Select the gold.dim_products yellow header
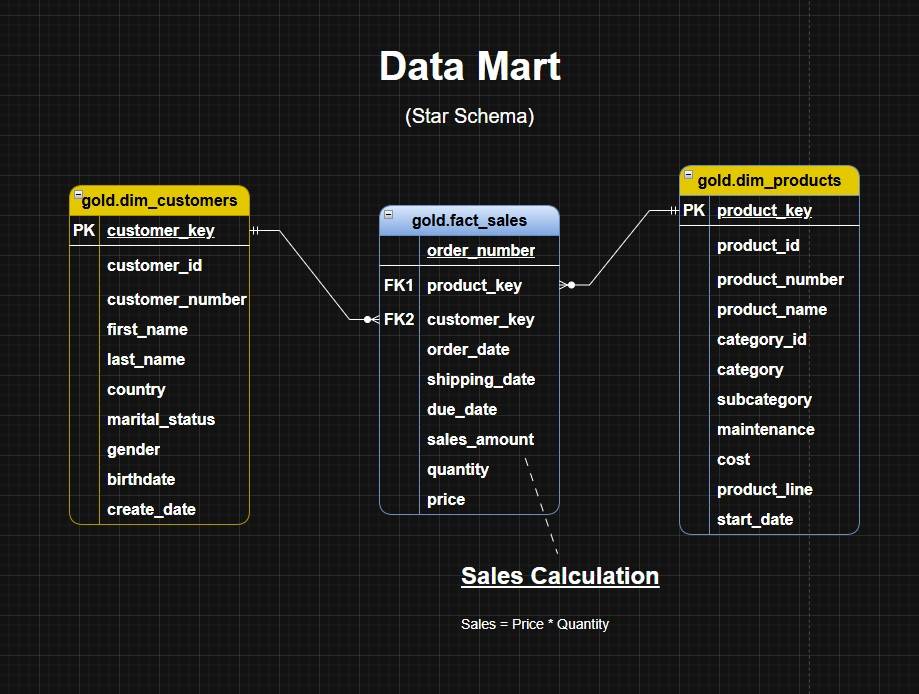Screen dimensions: 919x694 tap(769, 181)
